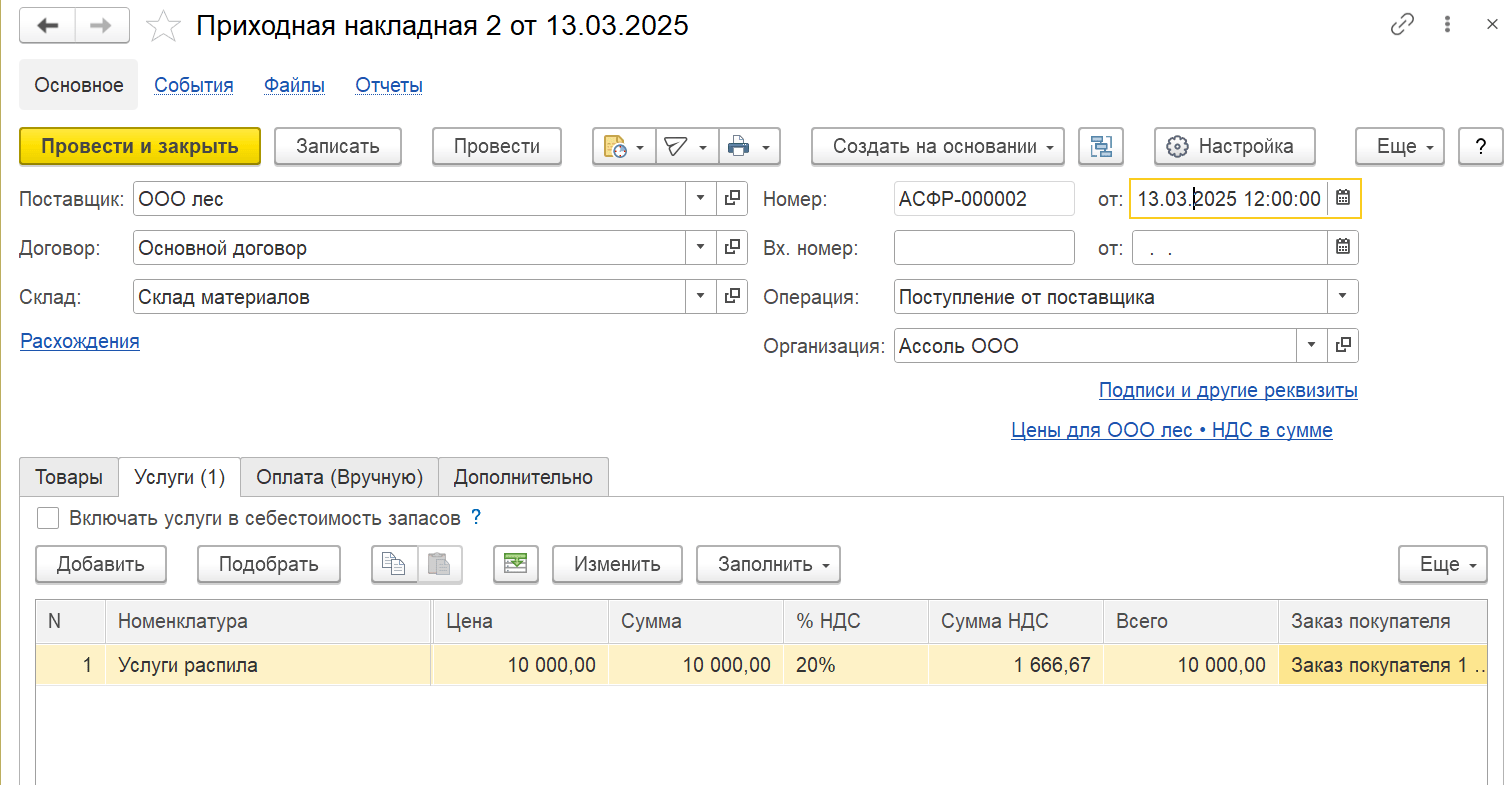Open the 'Подписи и другие реквизиты' link
Screen dimensions: 1509x785
click(1227, 390)
